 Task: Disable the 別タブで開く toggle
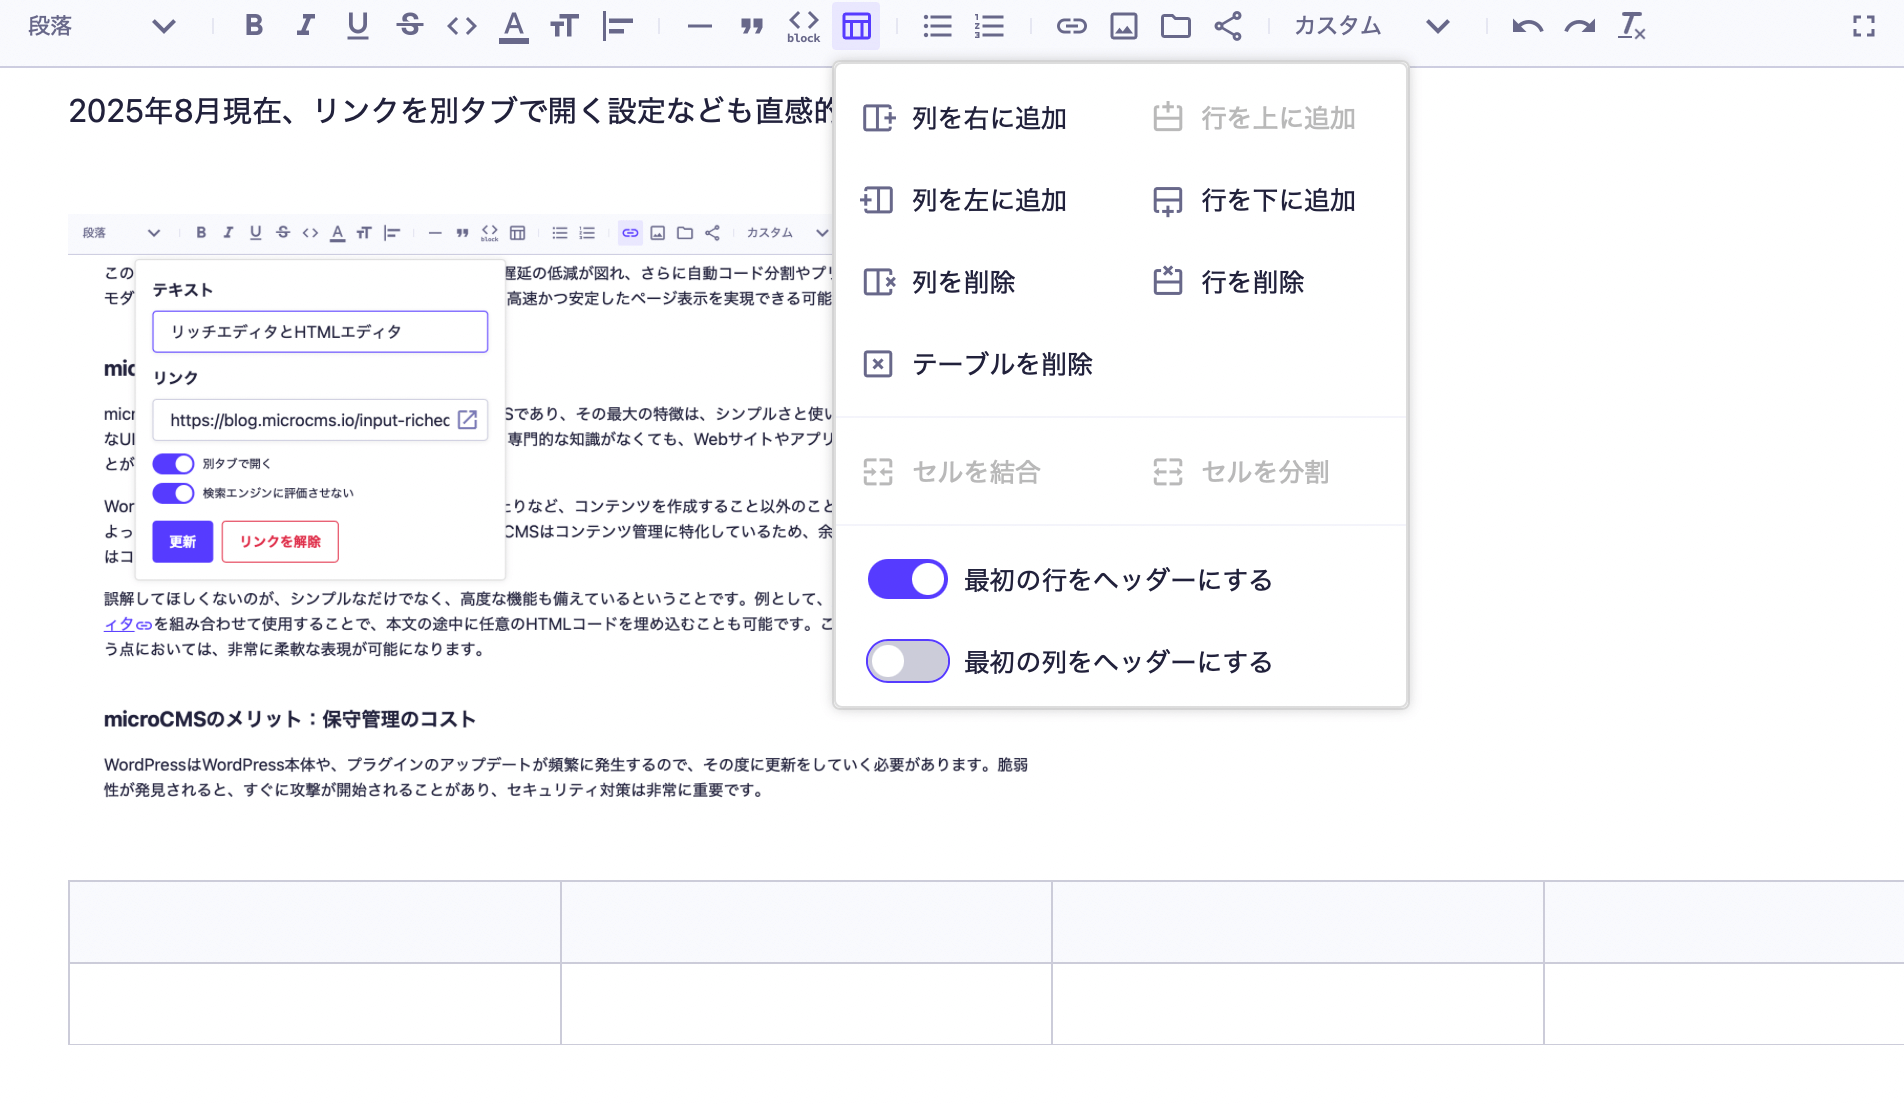(173, 463)
